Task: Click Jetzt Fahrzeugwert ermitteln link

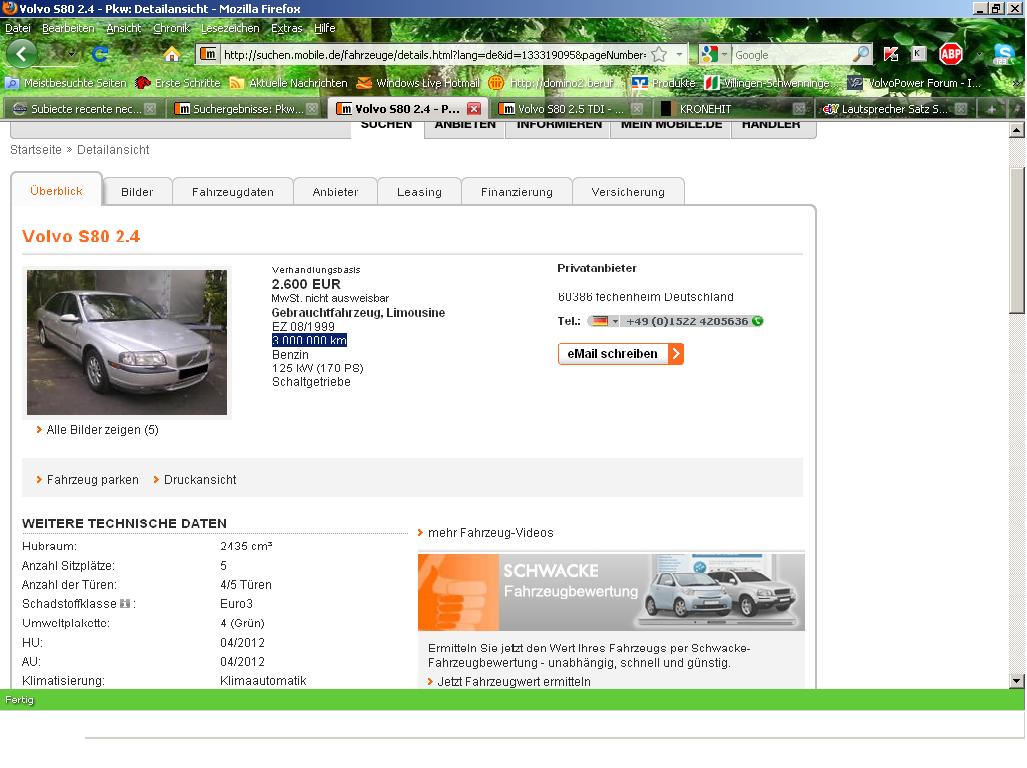Action: (514, 682)
